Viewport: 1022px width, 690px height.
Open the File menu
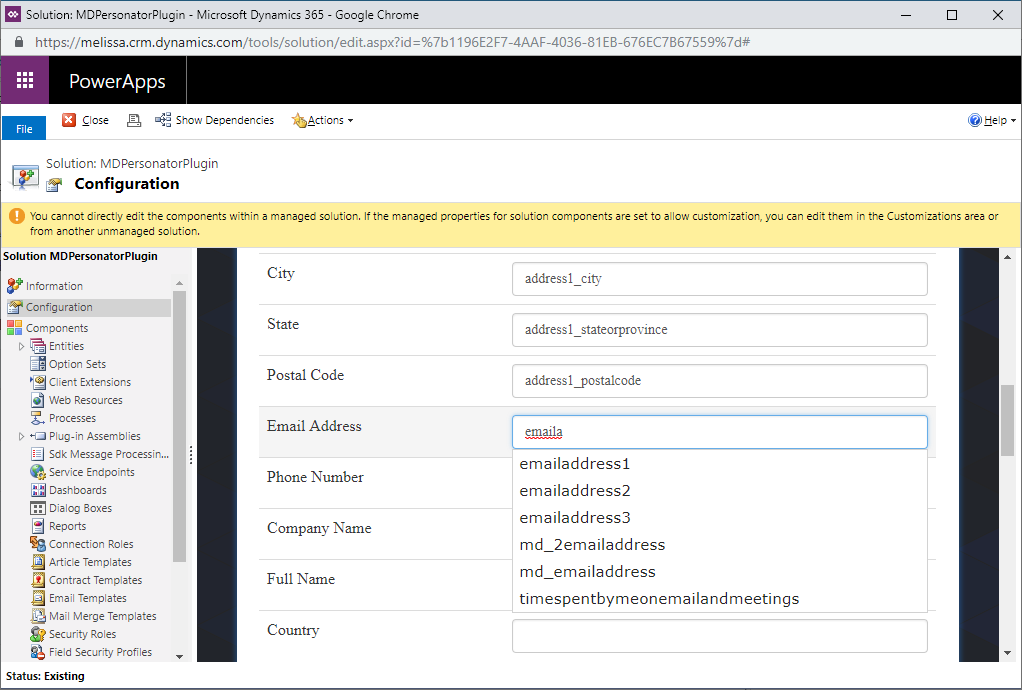tap(24, 129)
